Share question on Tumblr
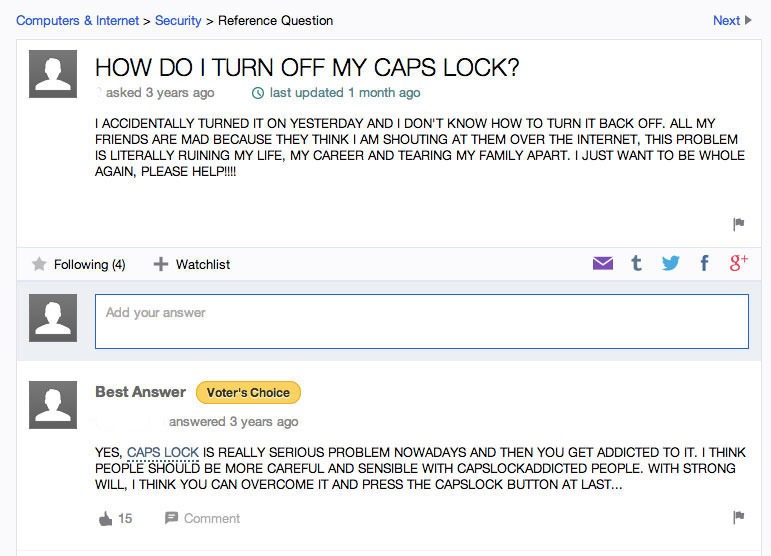 (636, 264)
